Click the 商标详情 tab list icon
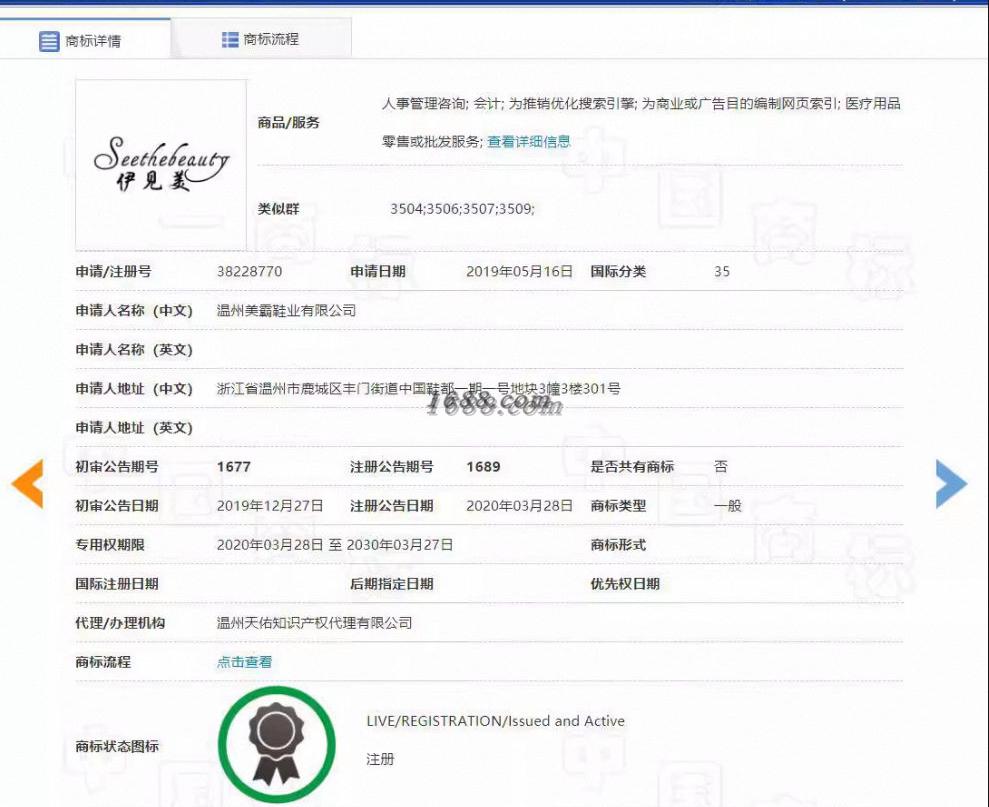 coord(49,42)
